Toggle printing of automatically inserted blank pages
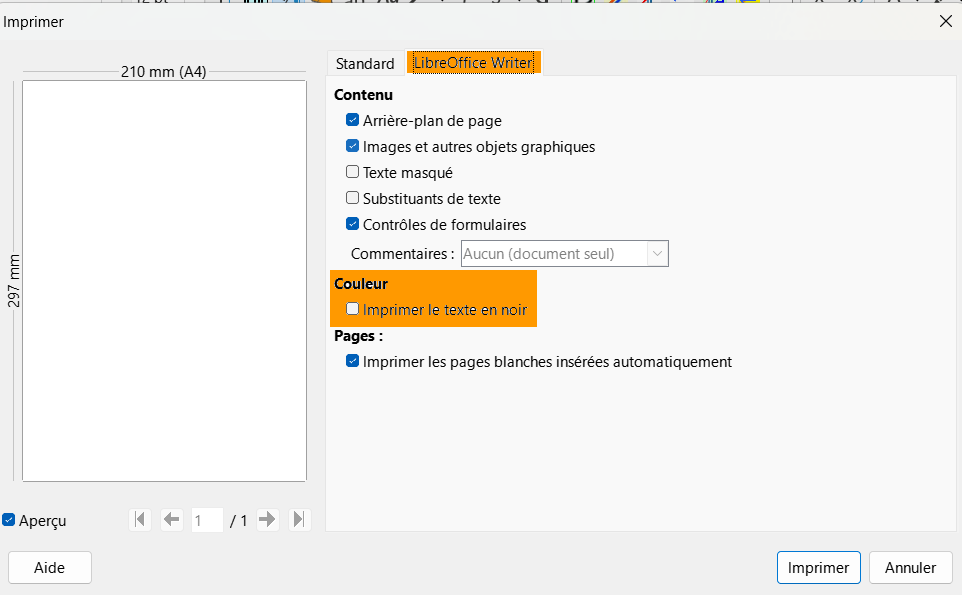The image size is (962, 595). (352, 361)
